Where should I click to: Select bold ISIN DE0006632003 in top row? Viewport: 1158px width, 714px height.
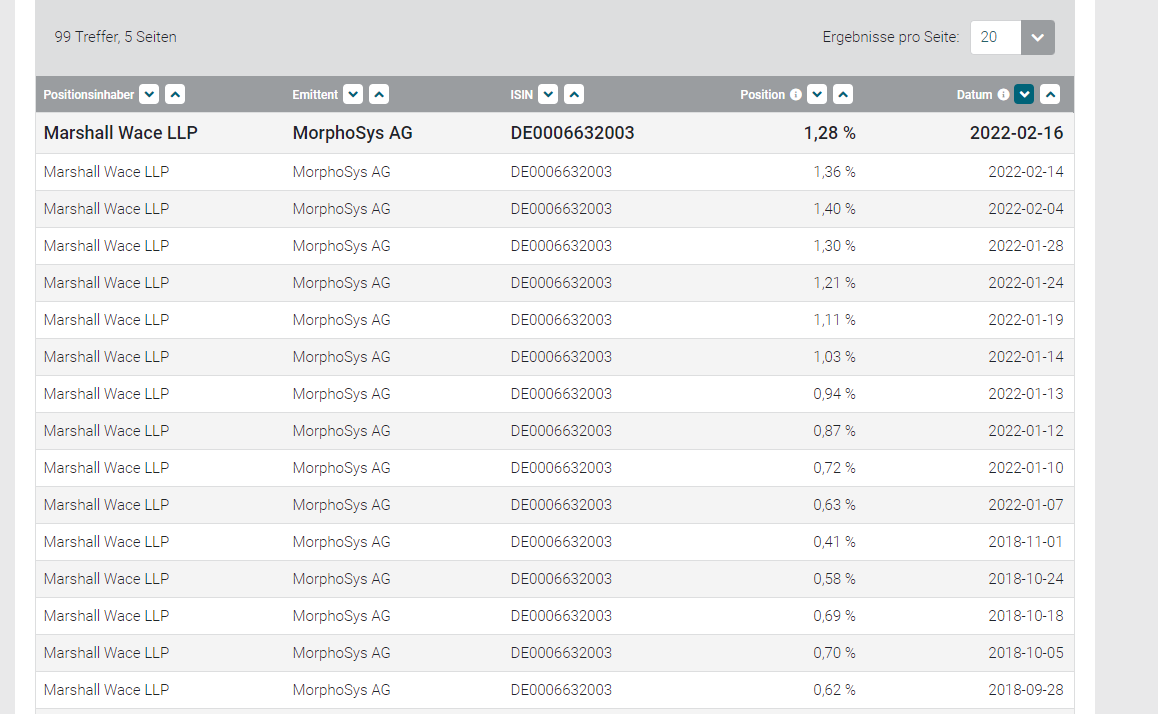point(572,133)
